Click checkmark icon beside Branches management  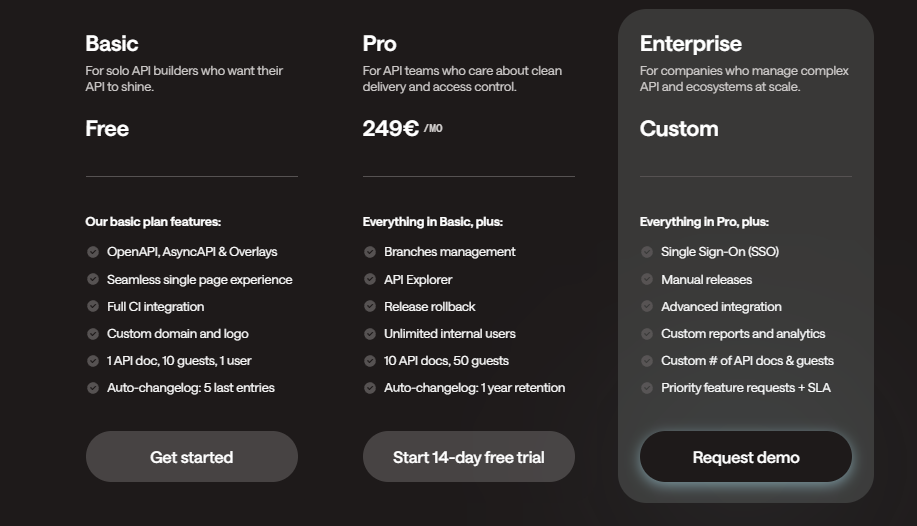coord(370,252)
